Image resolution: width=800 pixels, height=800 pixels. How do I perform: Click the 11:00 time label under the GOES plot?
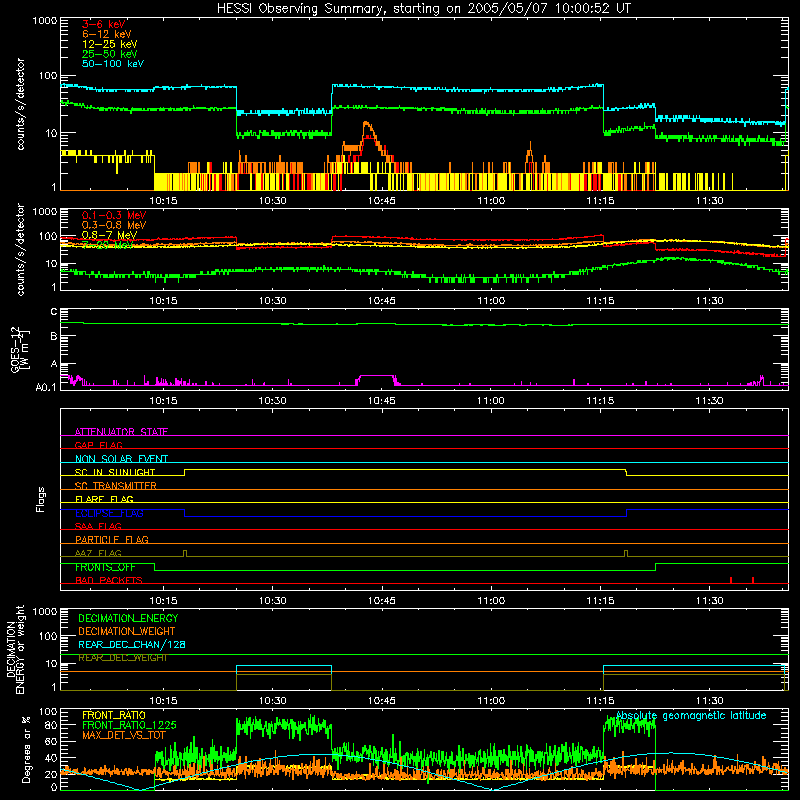pos(491,401)
